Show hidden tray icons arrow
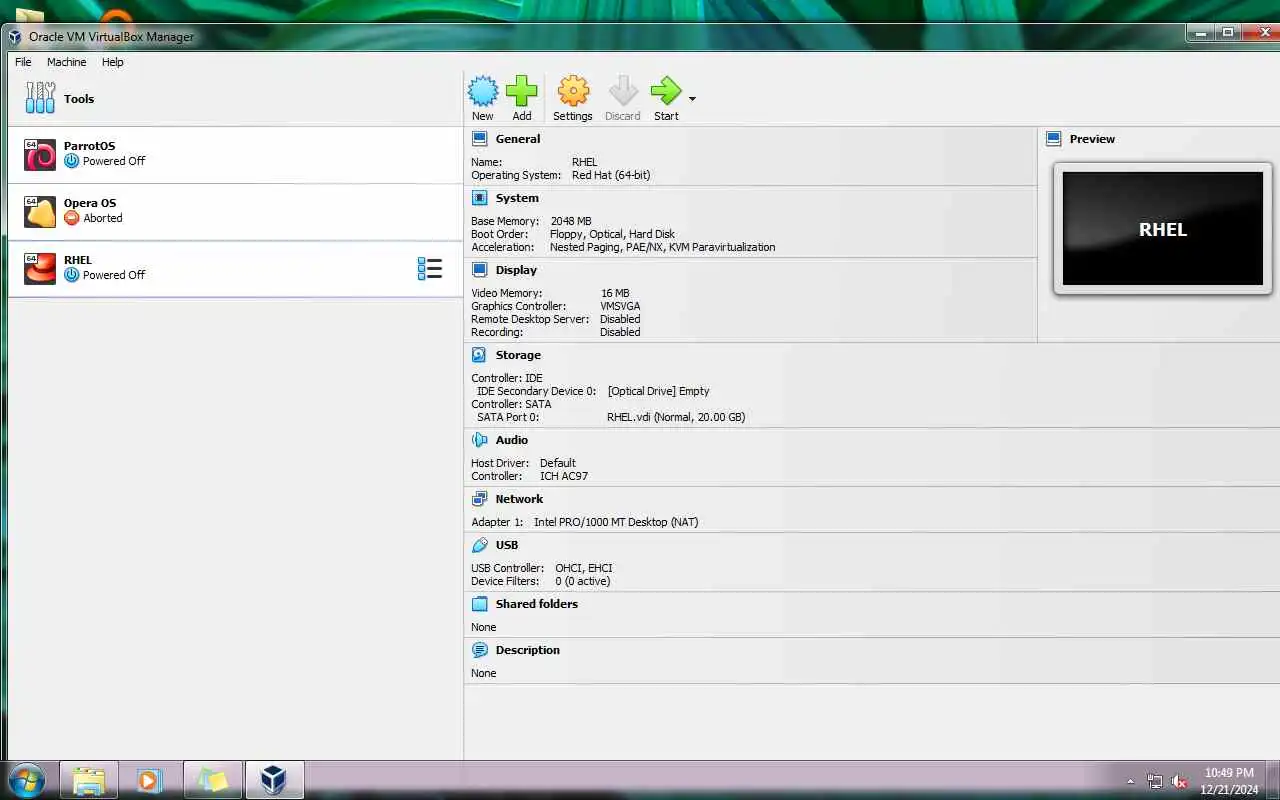The width and height of the screenshot is (1280, 800). (1131, 781)
